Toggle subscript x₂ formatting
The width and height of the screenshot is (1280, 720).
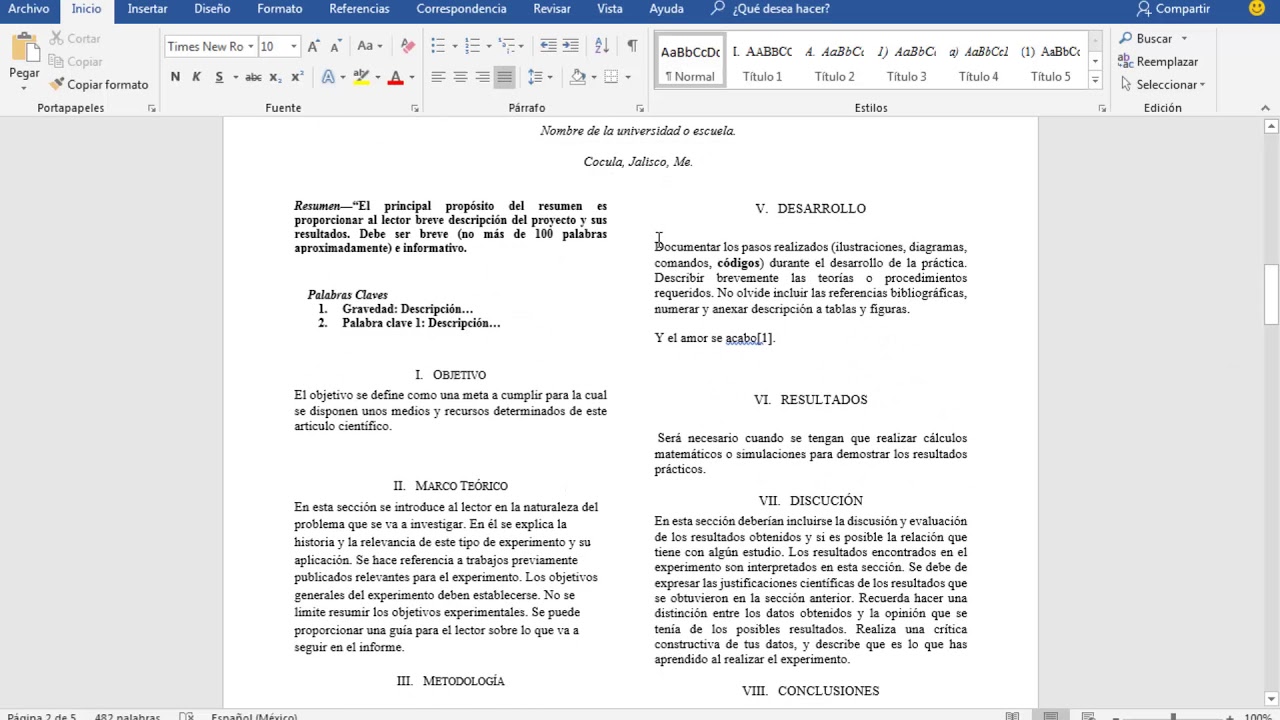(x=275, y=77)
